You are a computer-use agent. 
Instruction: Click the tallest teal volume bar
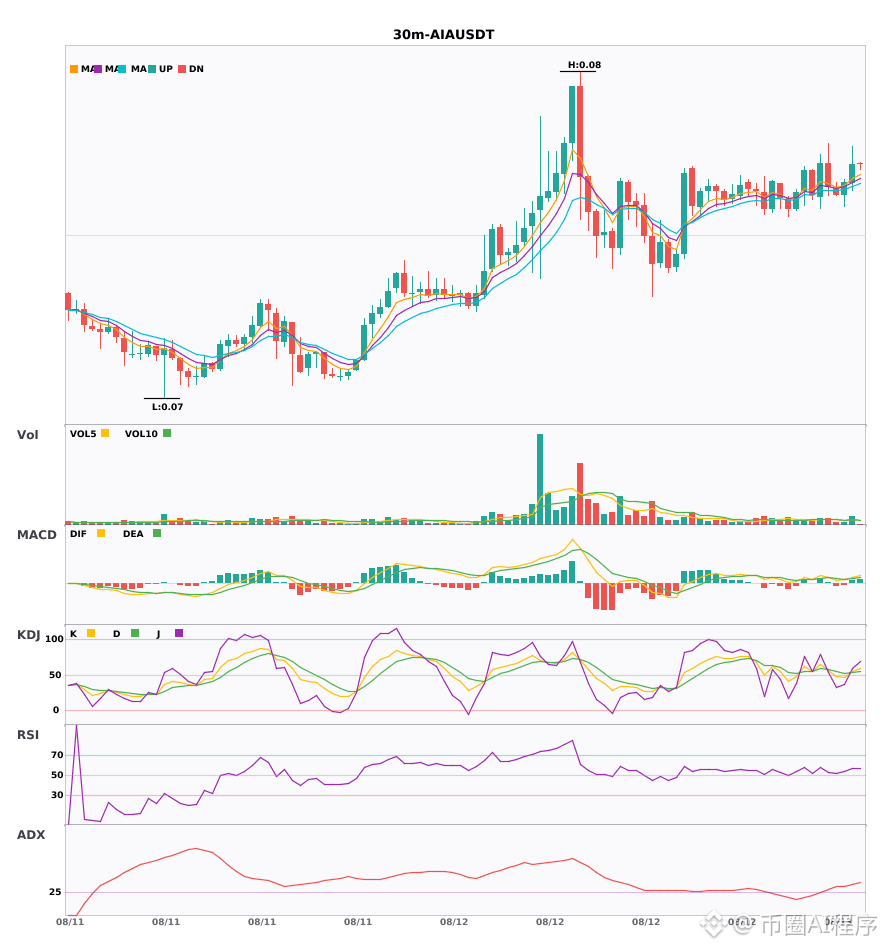pos(540,479)
